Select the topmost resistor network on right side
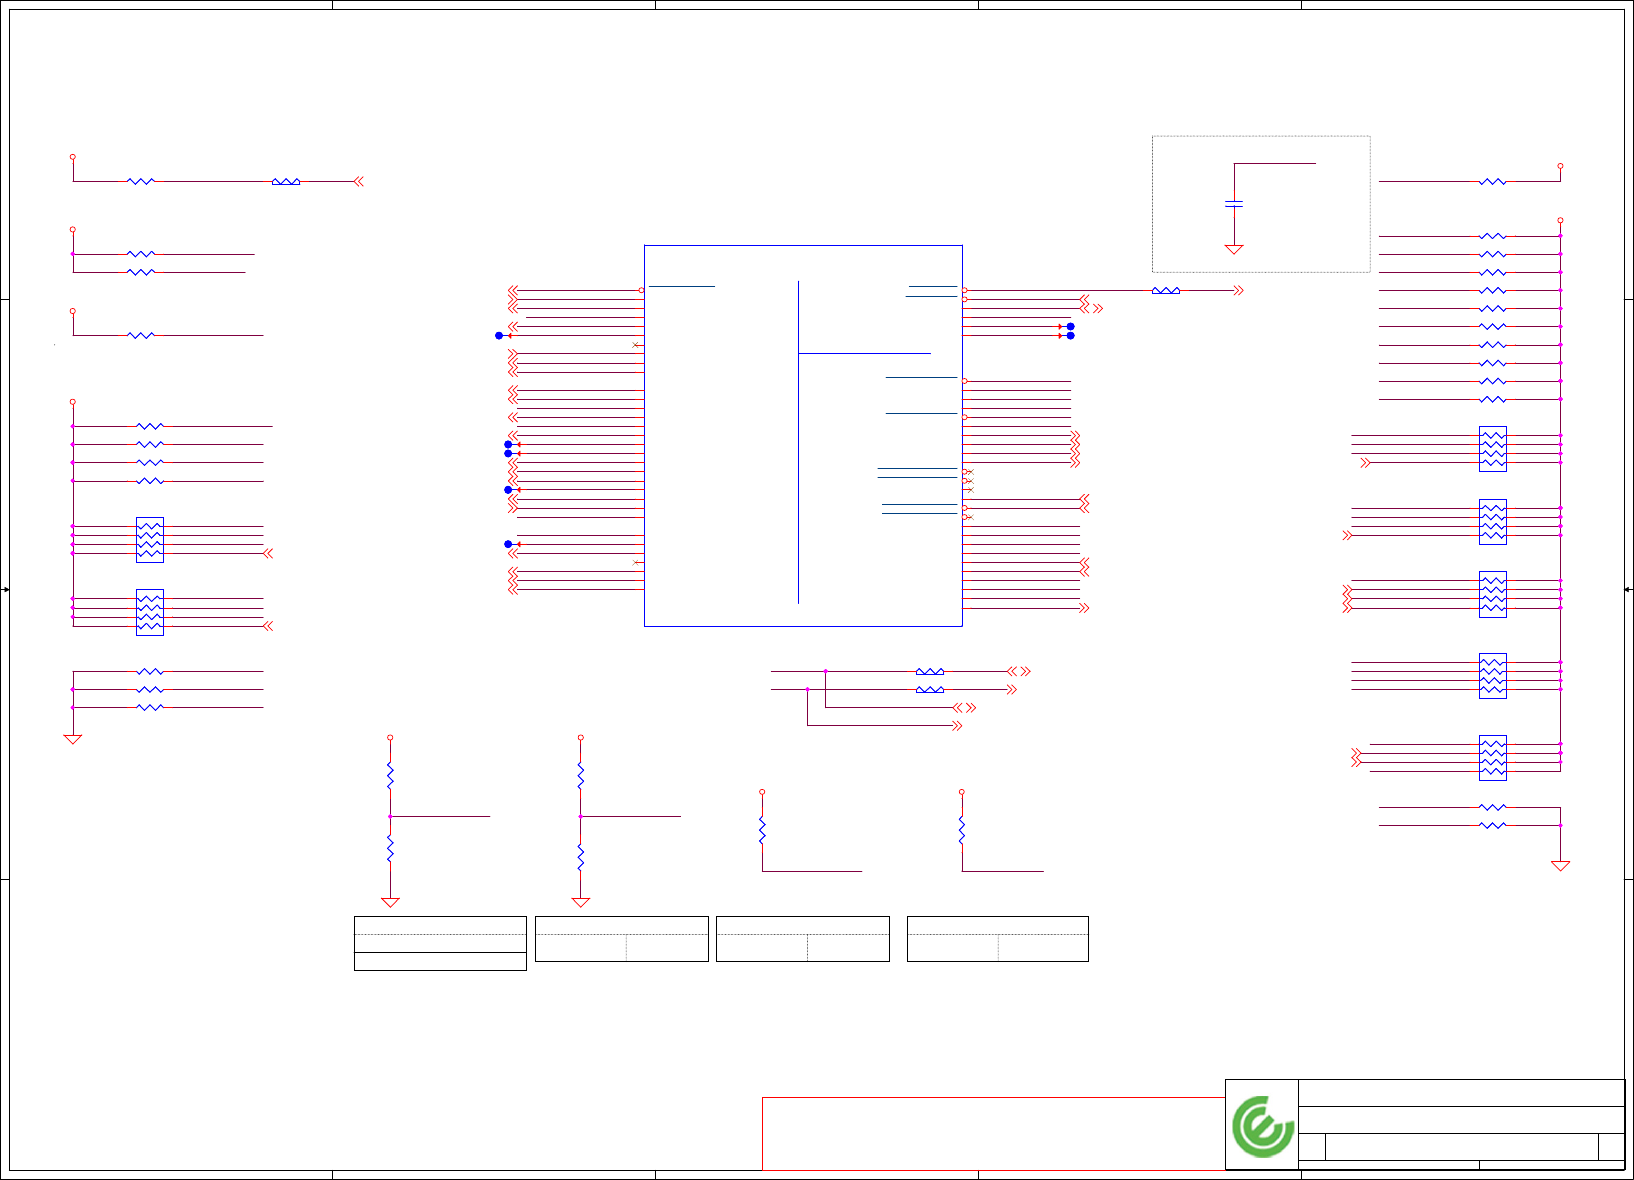The width and height of the screenshot is (1634, 1180). point(1492,449)
